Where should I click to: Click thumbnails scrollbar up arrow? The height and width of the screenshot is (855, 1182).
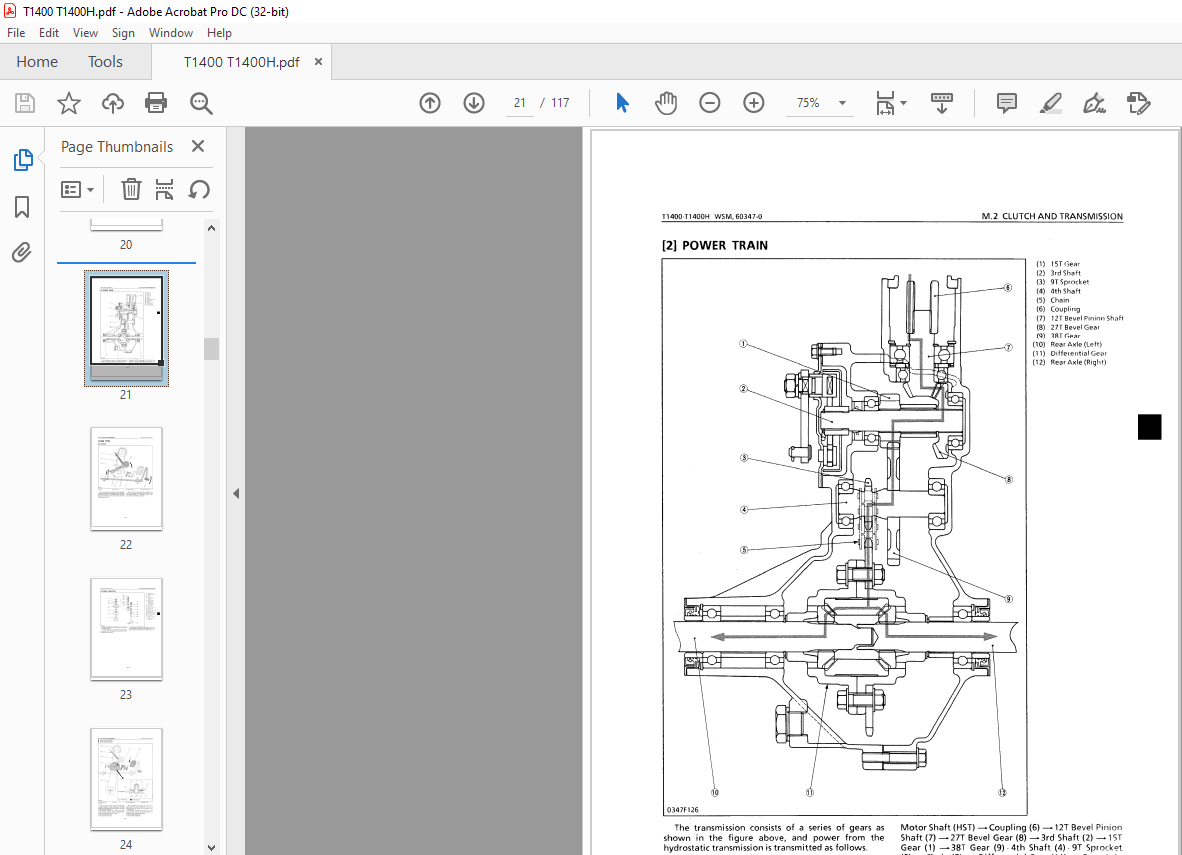point(211,228)
